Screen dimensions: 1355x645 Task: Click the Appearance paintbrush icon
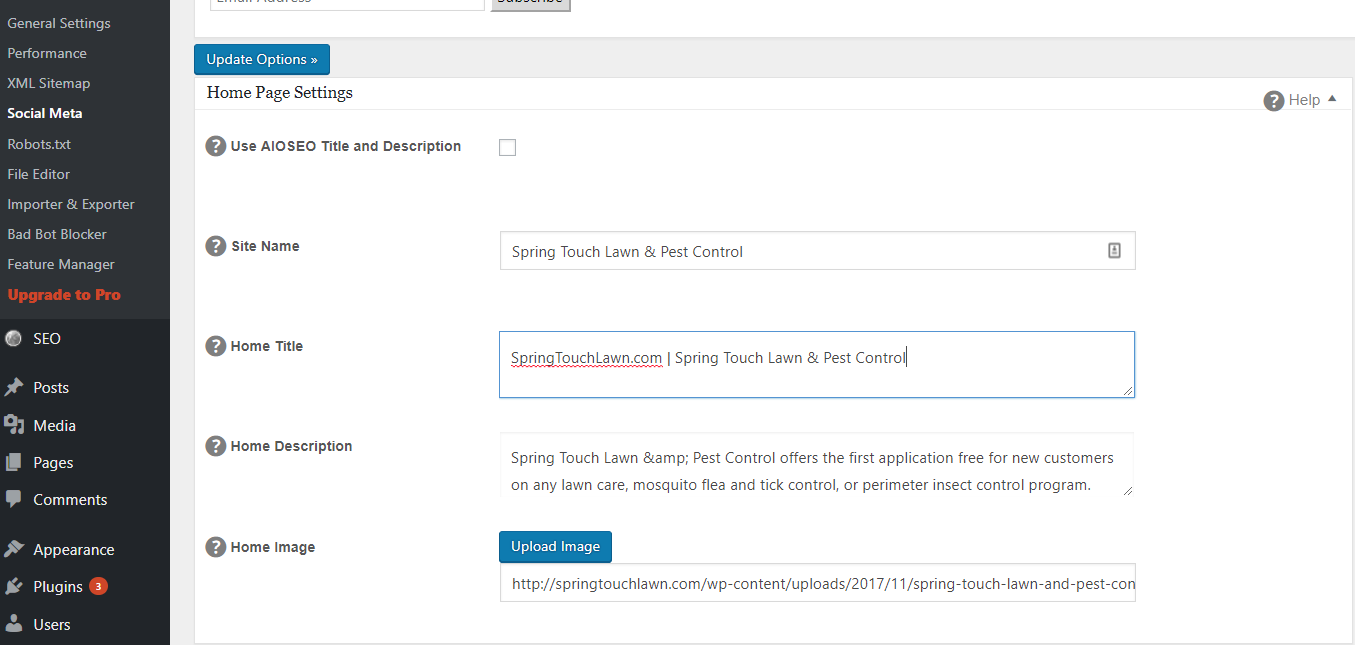tap(14, 549)
